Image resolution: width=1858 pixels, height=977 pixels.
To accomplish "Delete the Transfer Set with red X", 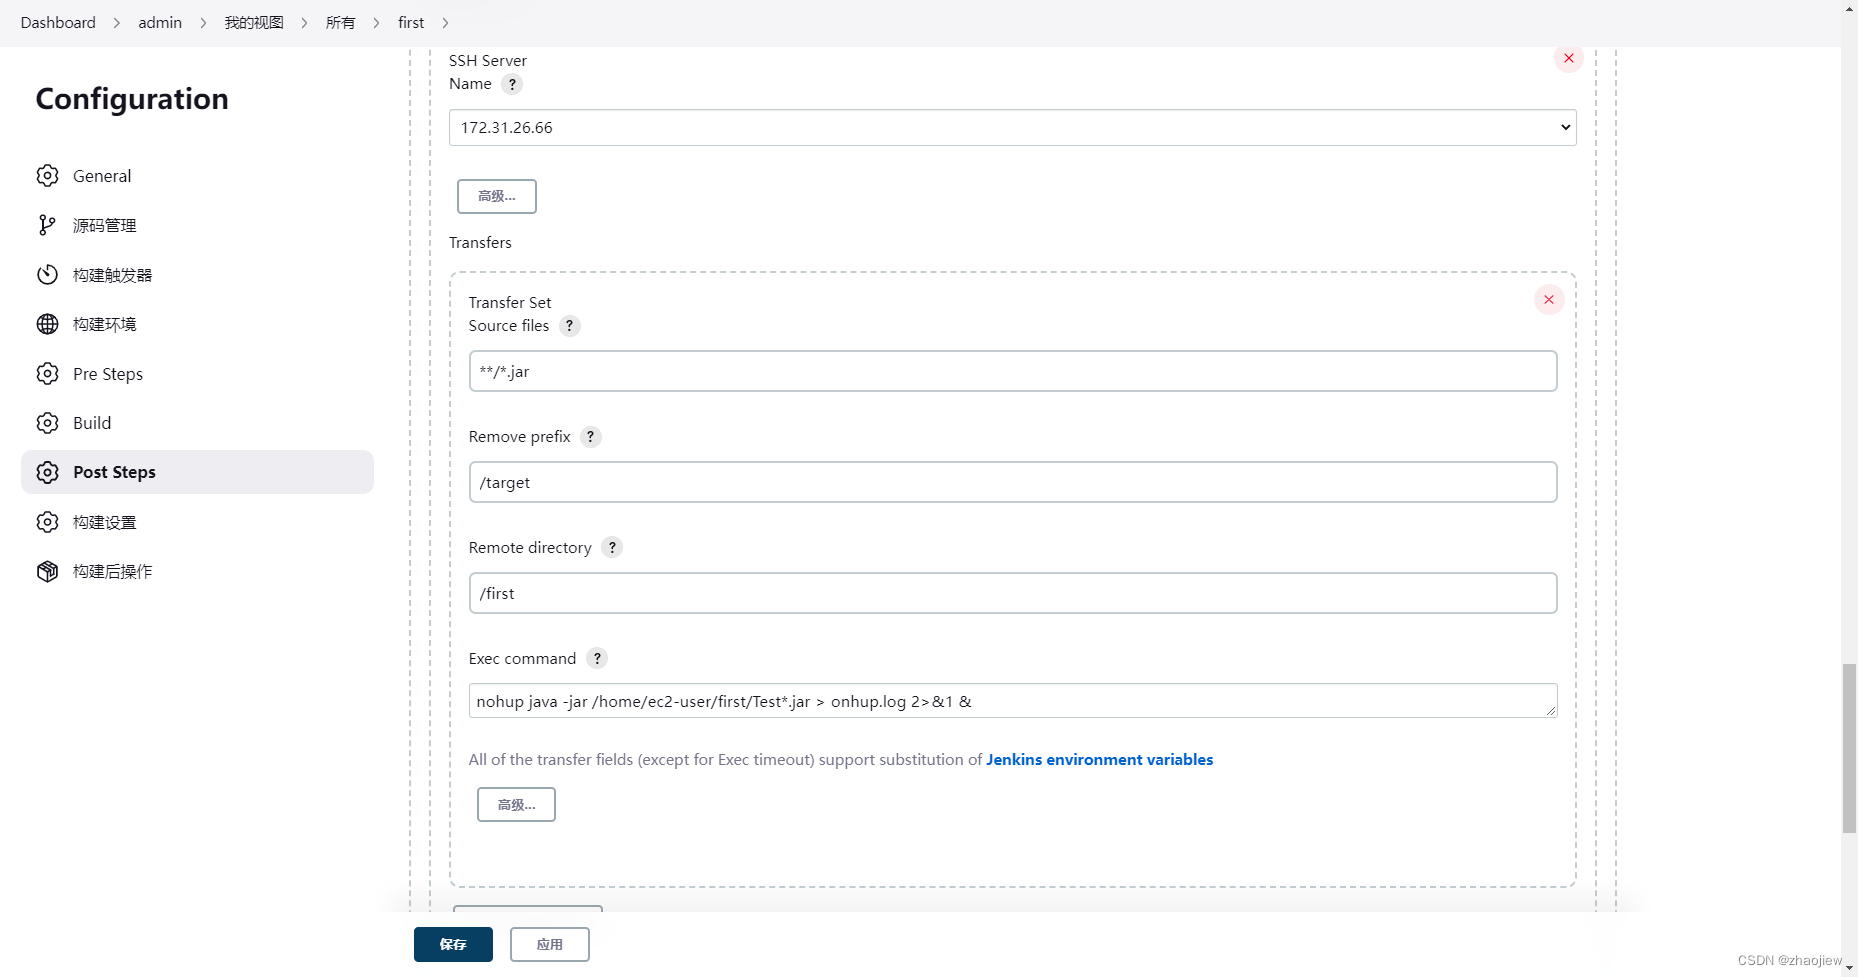I will coord(1549,300).
